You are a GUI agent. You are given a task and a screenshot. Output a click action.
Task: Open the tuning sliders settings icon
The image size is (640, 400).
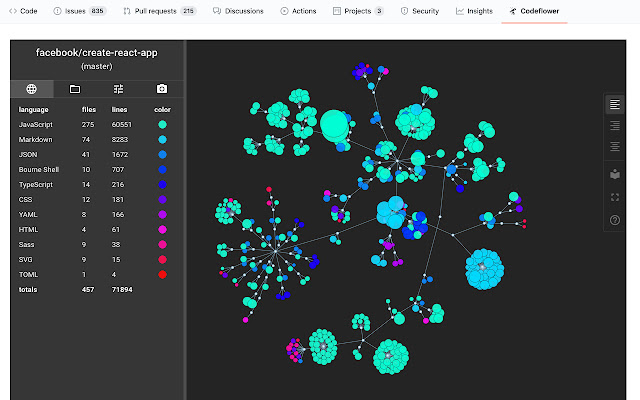(118, 89)
